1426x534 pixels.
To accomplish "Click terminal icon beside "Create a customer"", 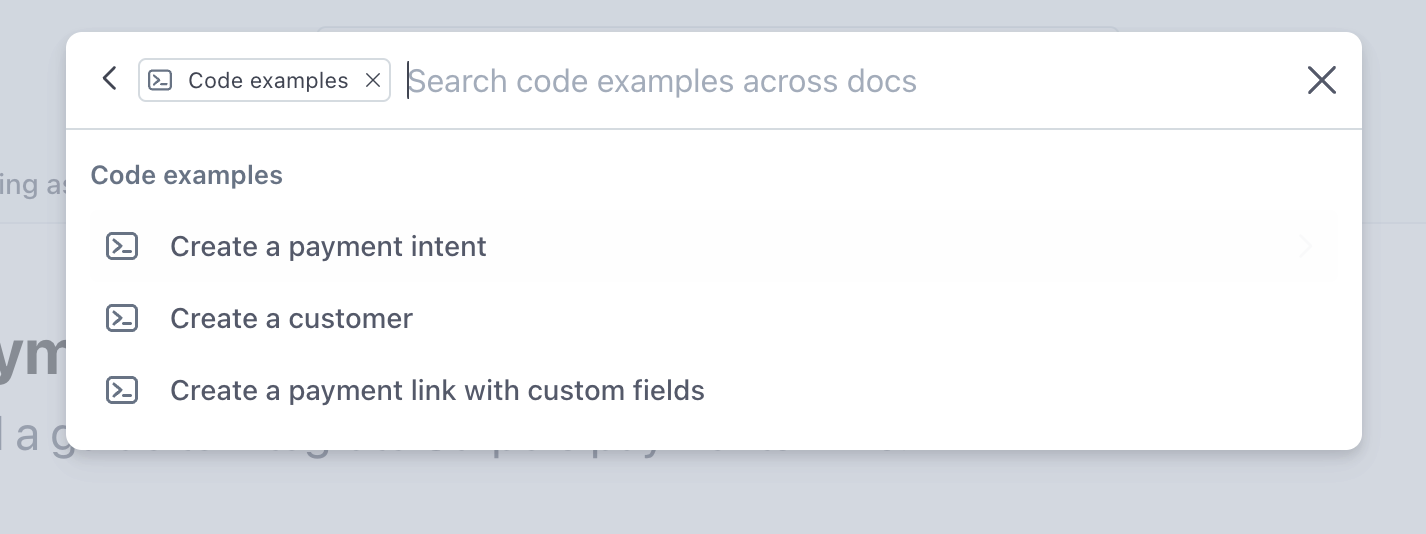I will pos(122,318).
